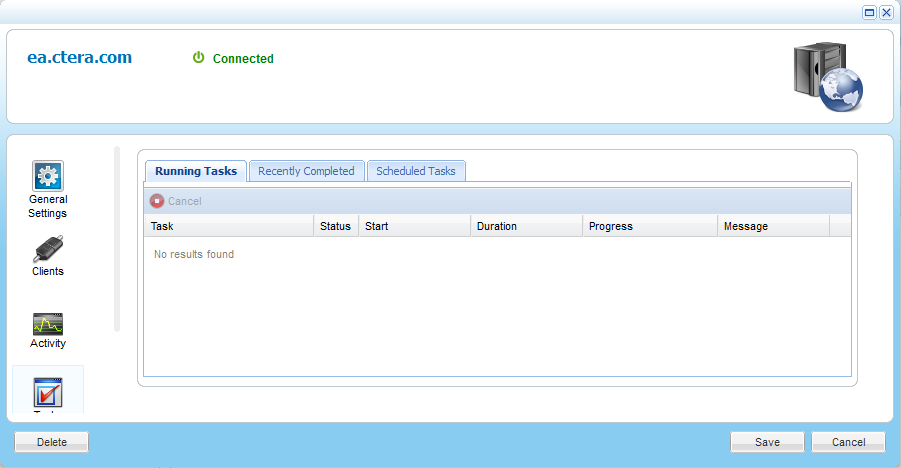Screen dimensions: 901x468
Task: Switch to Running Tasks tab
Action: click(x=196, y=171)
